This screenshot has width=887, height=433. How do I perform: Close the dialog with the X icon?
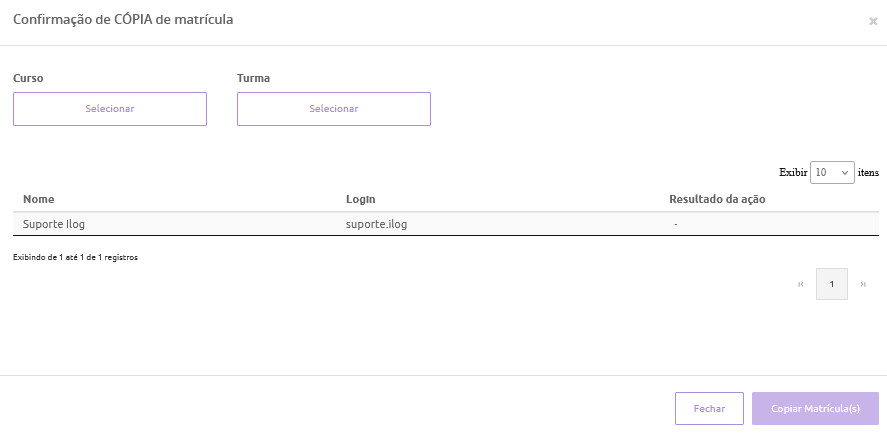(x=873, y=21)
